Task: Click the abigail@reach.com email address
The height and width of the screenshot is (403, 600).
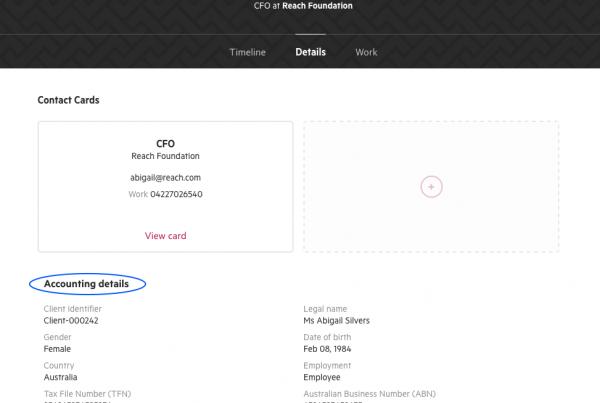Action: [x=165, y=177]
